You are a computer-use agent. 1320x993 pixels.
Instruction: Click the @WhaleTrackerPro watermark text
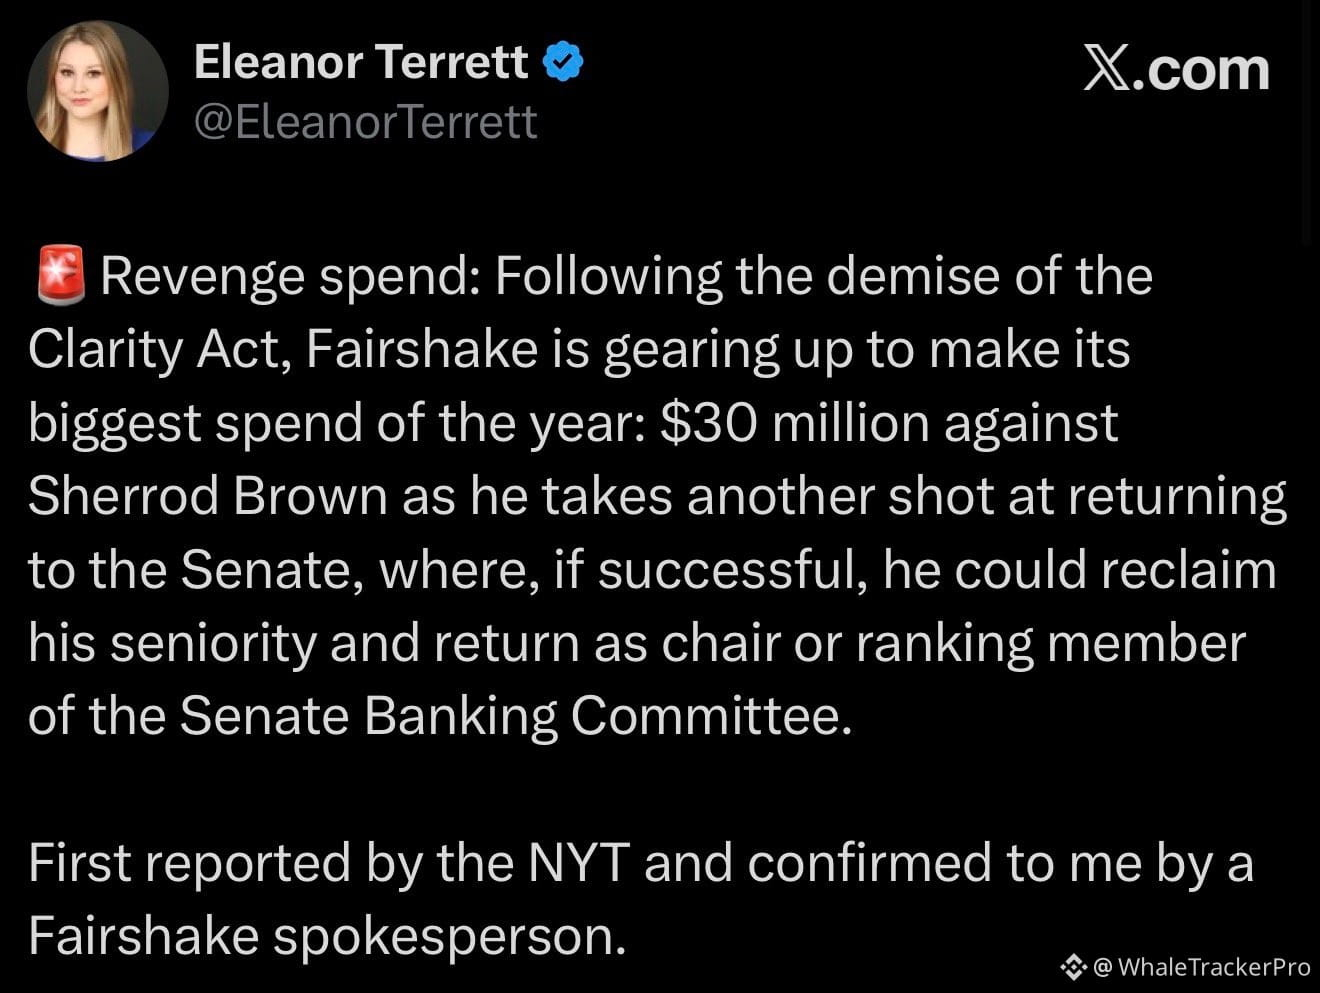coord(1202,966)
